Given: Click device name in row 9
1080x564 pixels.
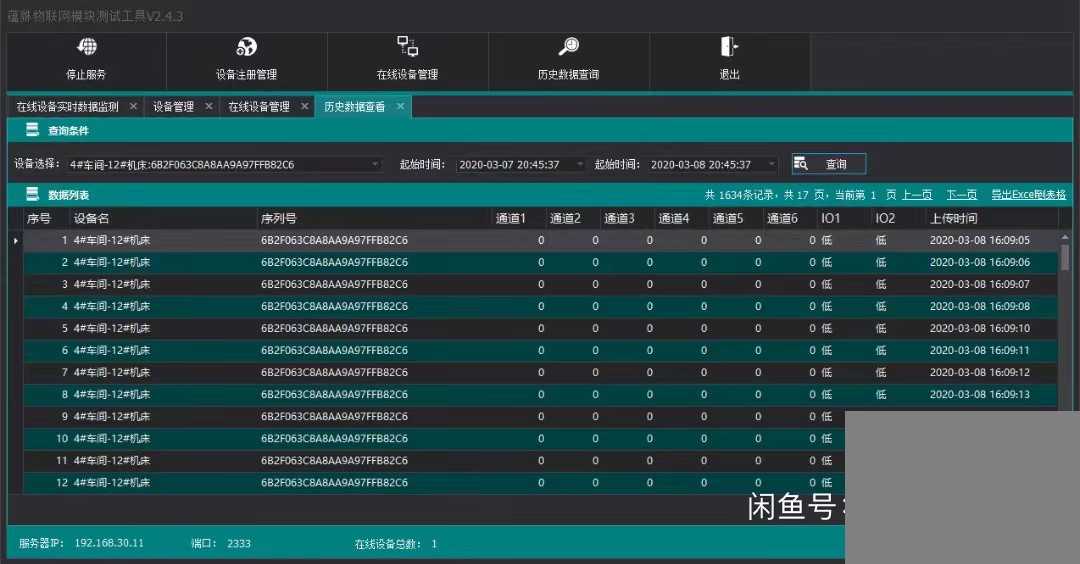Looking at the screenshot, I should [112, 417].
